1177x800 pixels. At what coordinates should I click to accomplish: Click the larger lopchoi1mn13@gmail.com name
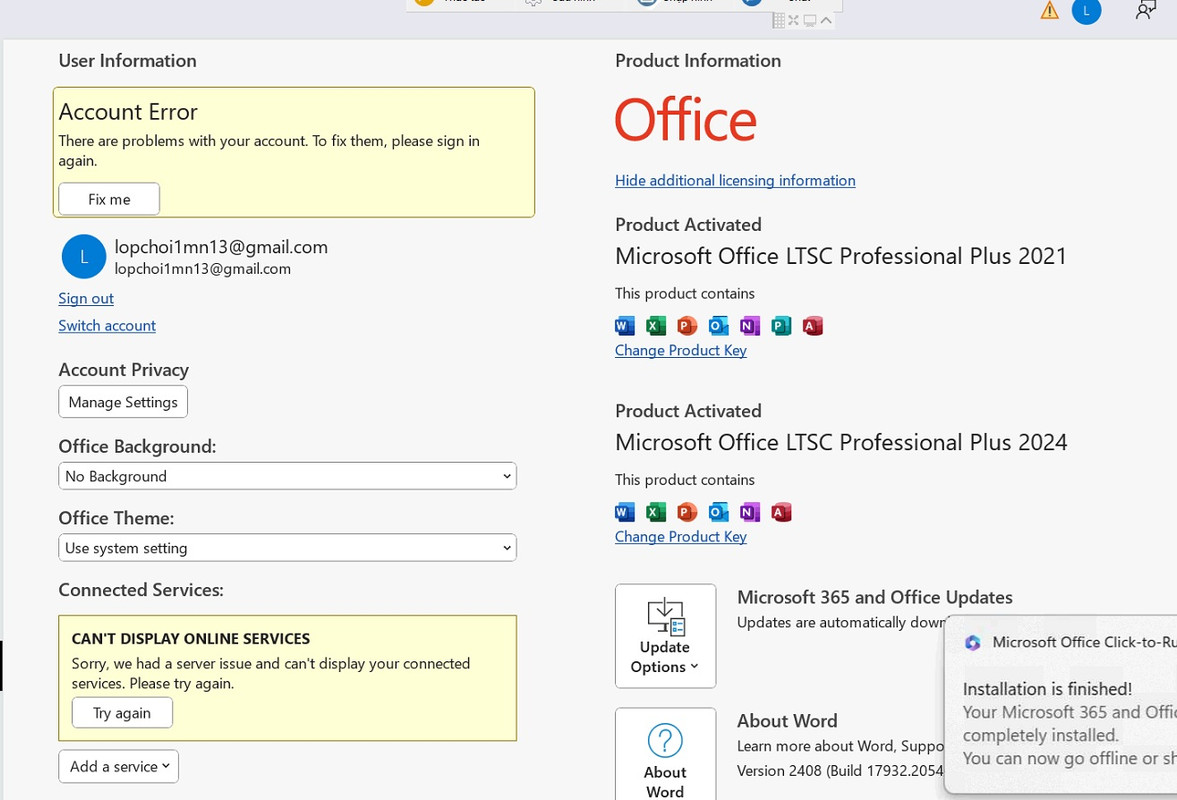coord(221,247)
